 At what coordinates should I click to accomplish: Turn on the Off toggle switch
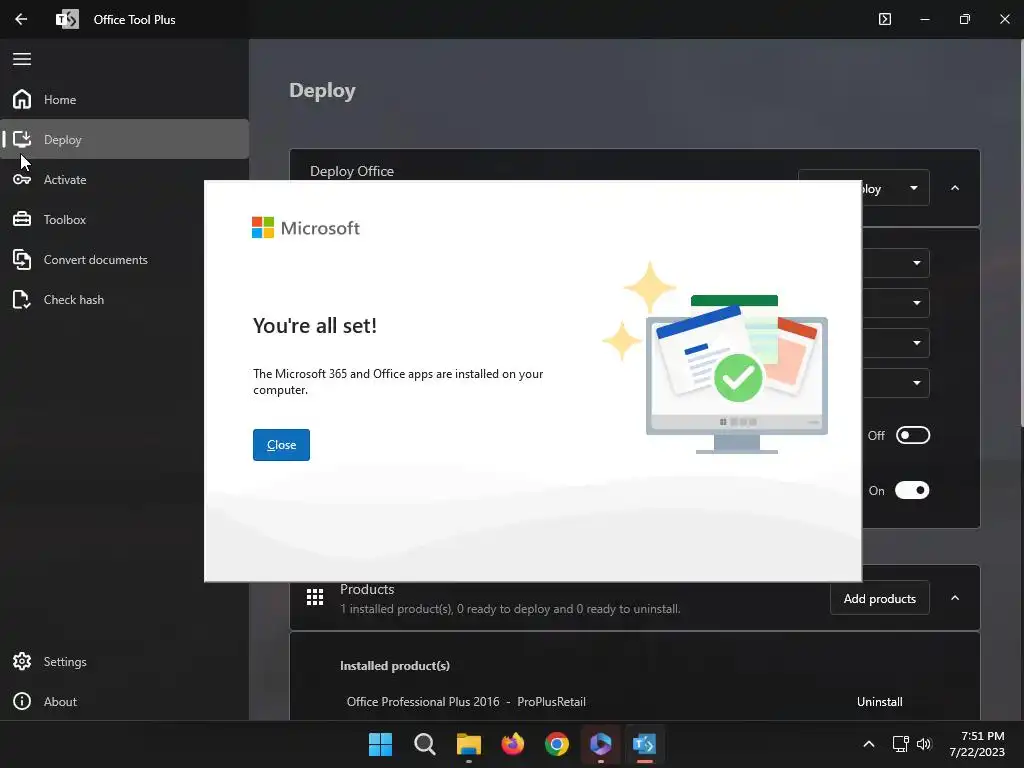(912, 435)
